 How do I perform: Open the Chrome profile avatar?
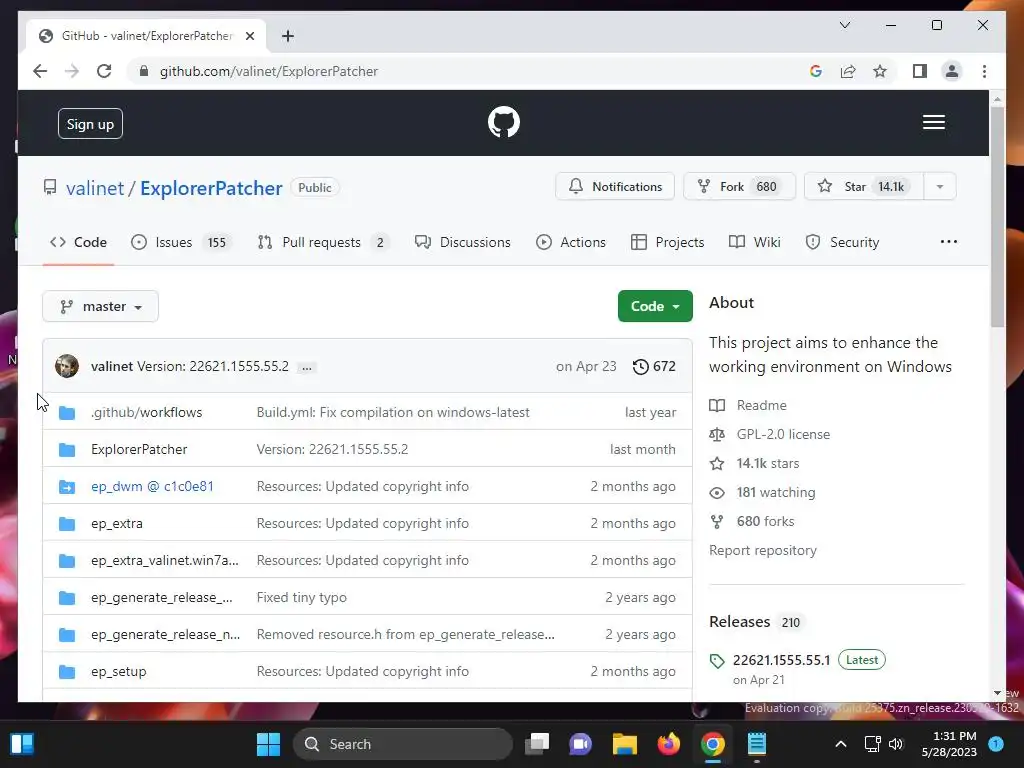952,71
